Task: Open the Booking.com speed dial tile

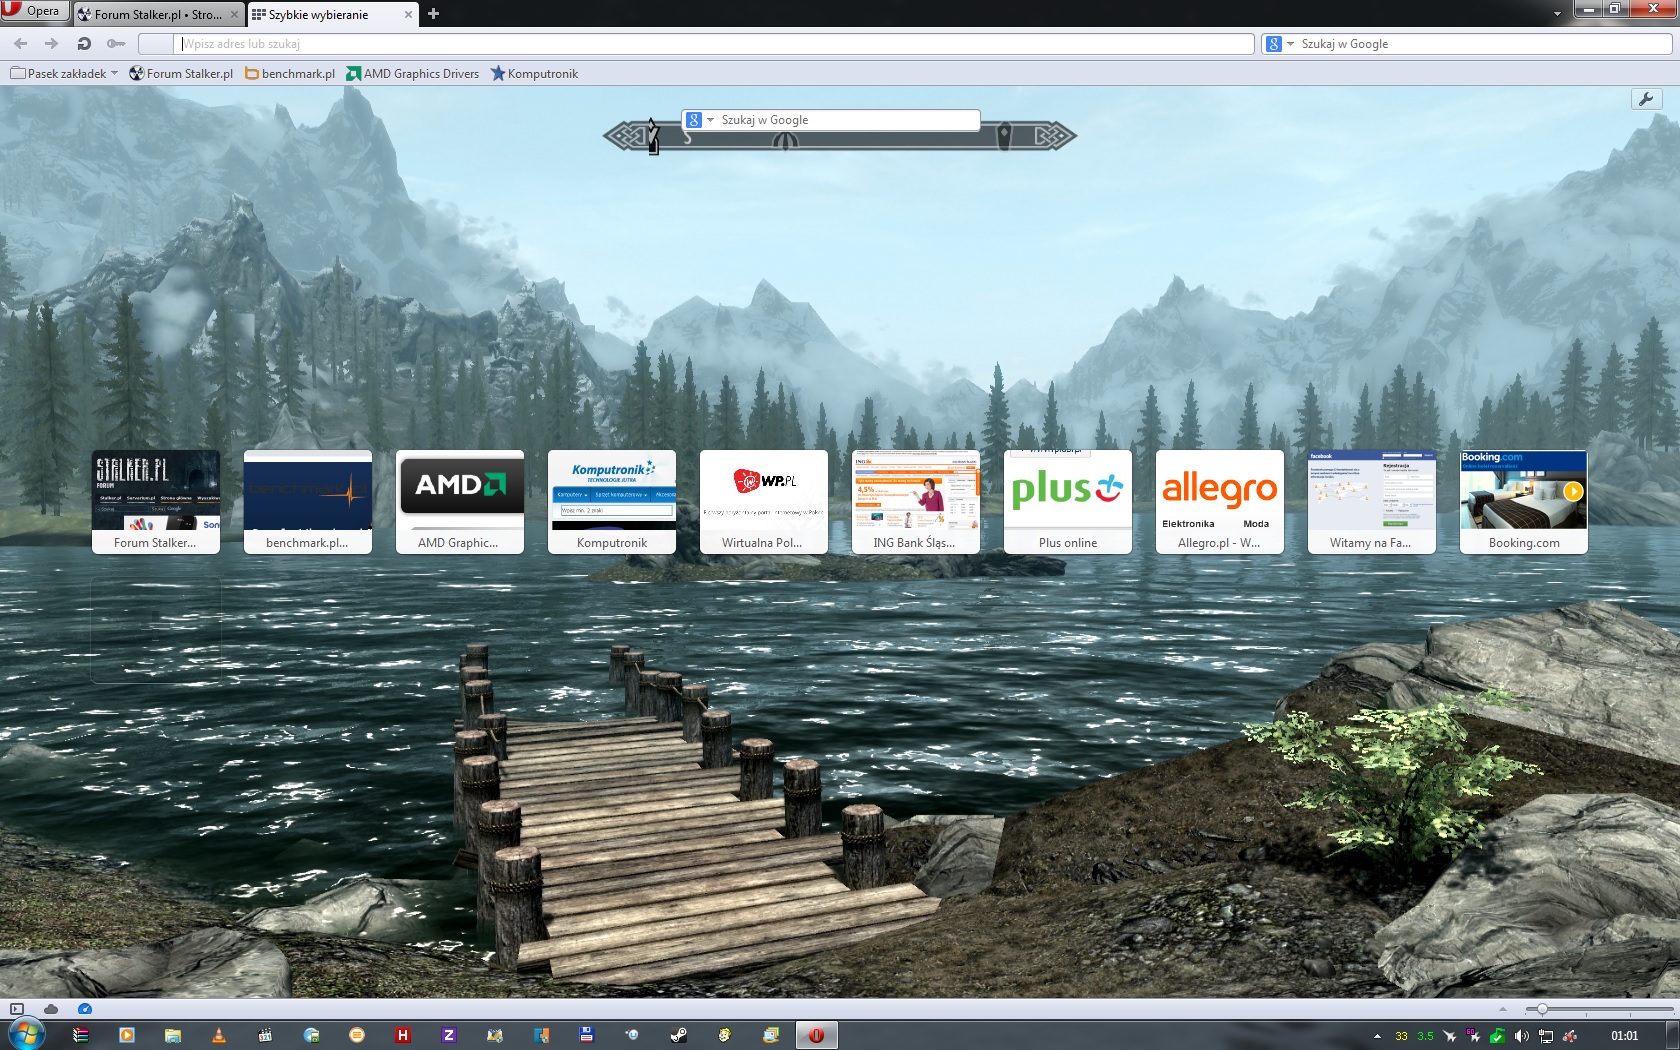Action: pos(1524,502)
